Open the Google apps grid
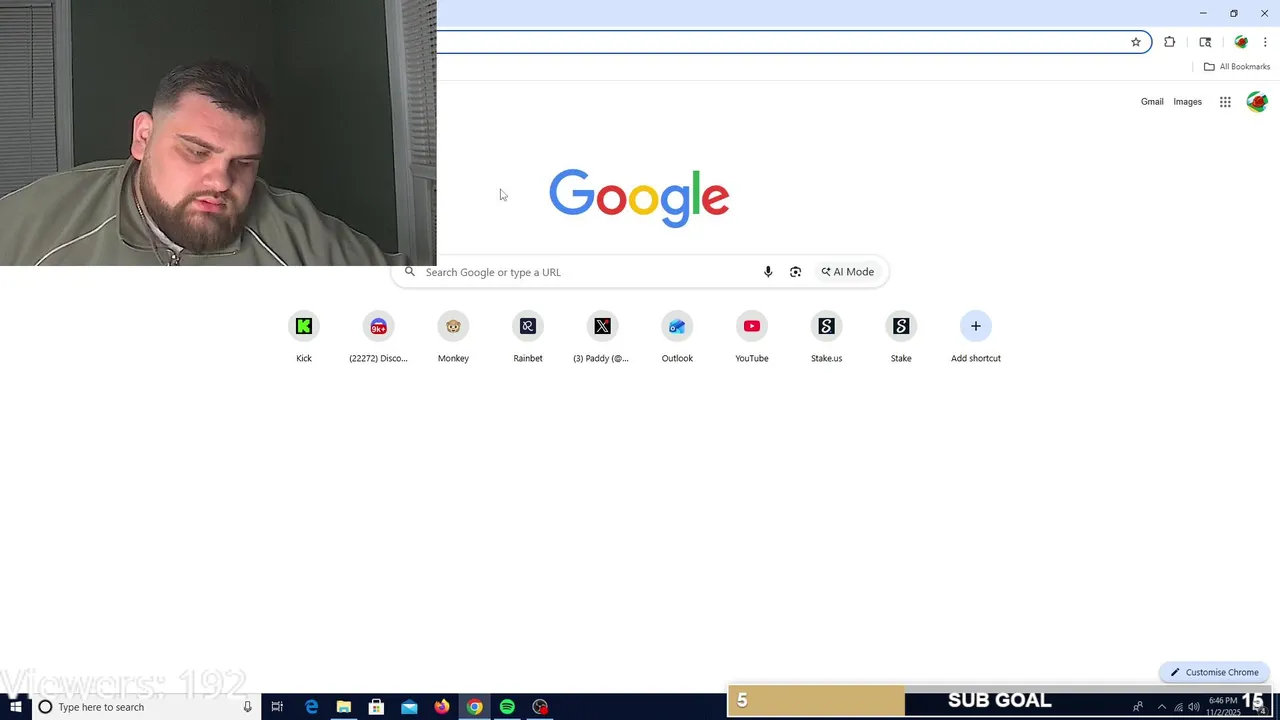Viewport: 1280px width, 720px height. (x=1225, y=102)
